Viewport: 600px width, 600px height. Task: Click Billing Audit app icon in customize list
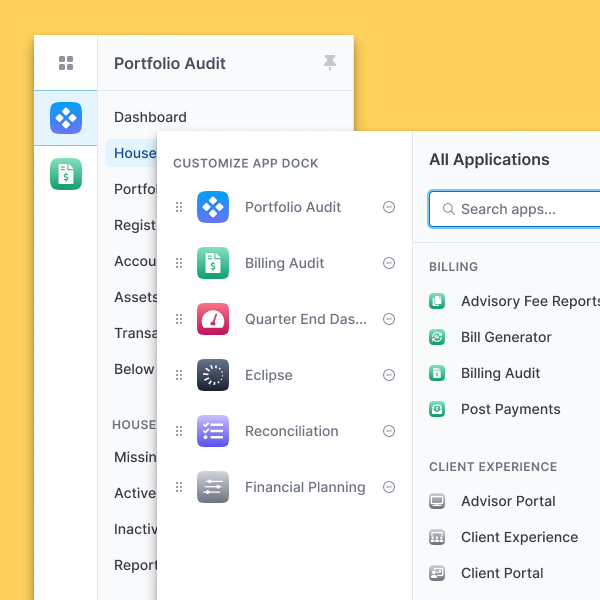coord(213,263)
